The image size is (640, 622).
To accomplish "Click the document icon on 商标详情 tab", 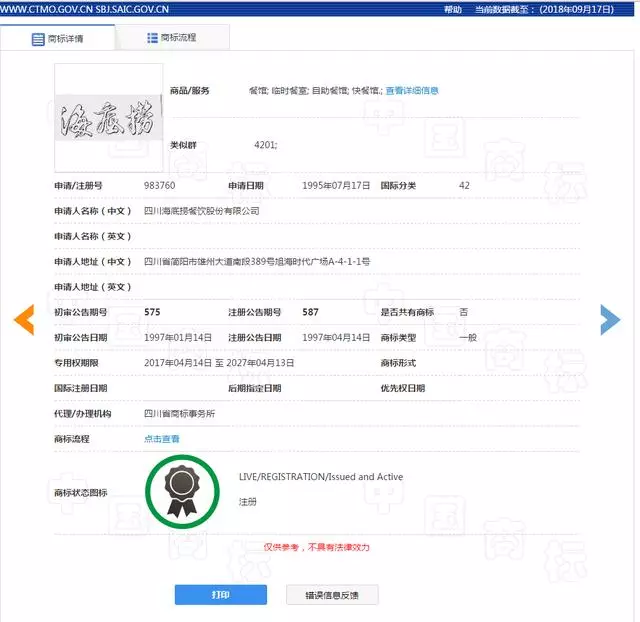I will point(38,39).
